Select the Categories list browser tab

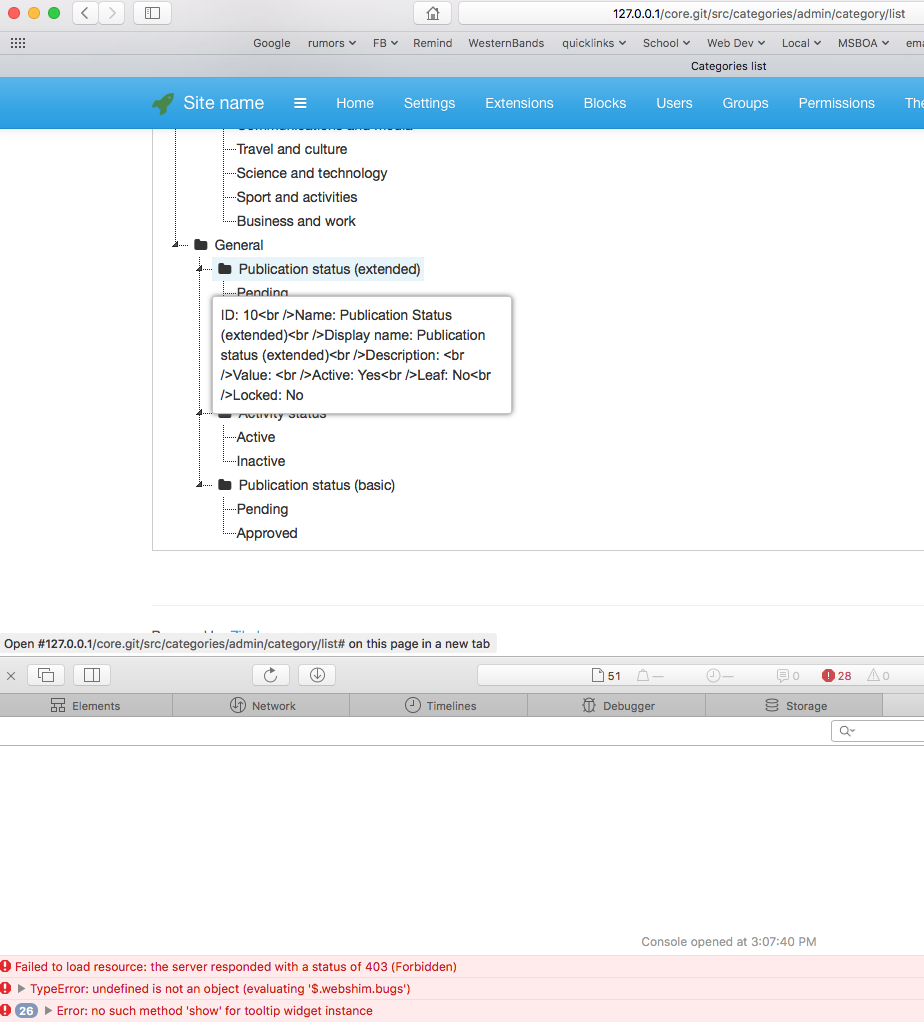pos(728,66)
